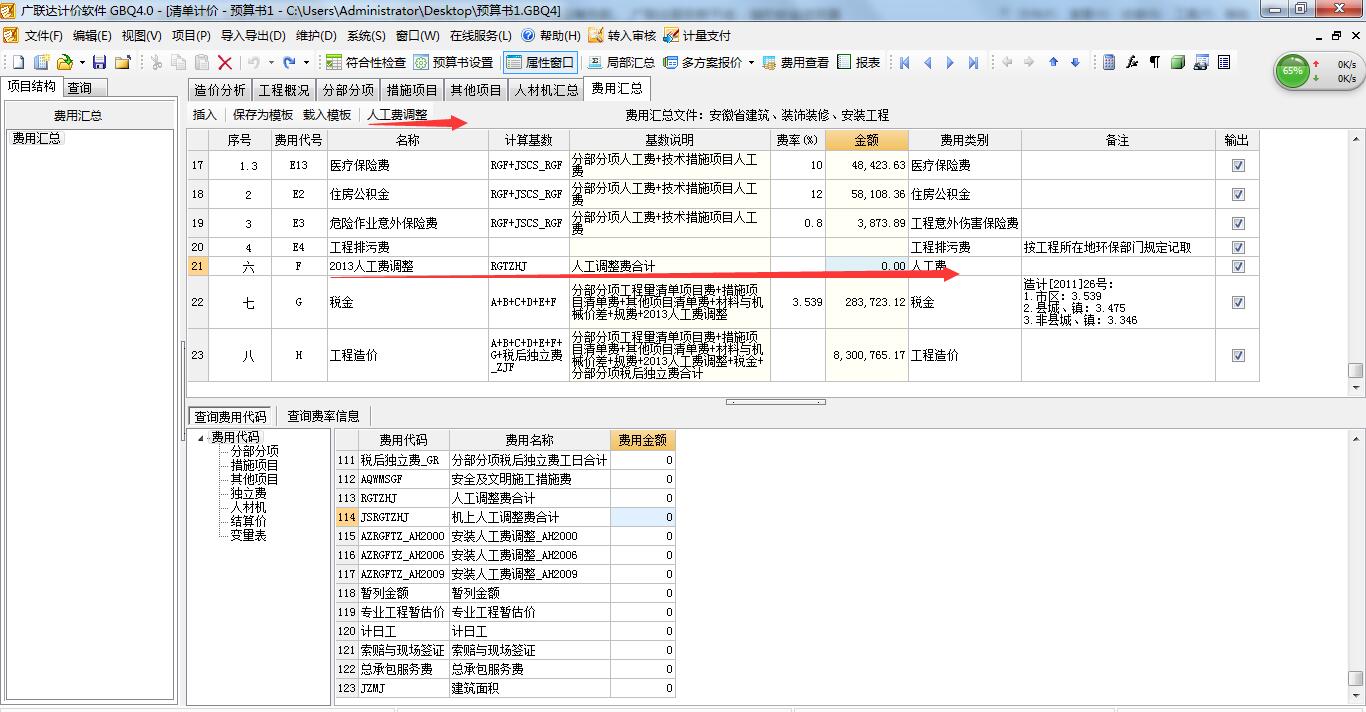Image resolution: width=1366 pixels, height=712 pixels.
Task: Click the green 3D cube icon
Action: [1178, 62]
